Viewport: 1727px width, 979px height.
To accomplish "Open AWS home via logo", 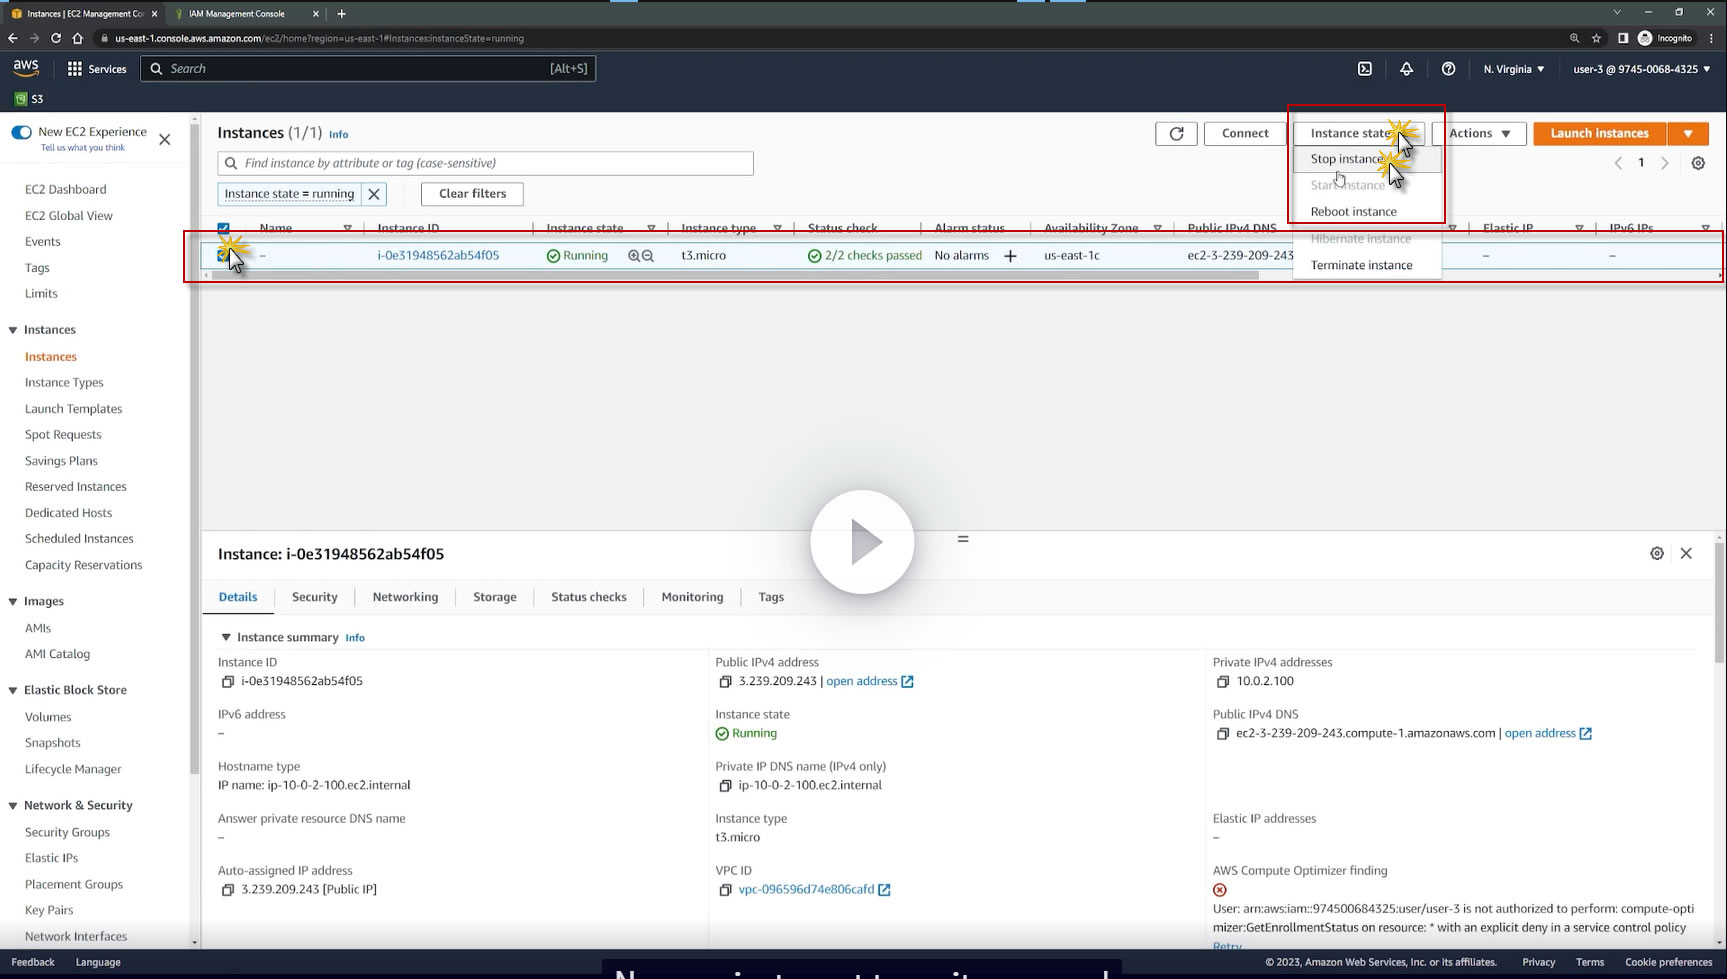I will pyautogui.click(x=26, y=68).
